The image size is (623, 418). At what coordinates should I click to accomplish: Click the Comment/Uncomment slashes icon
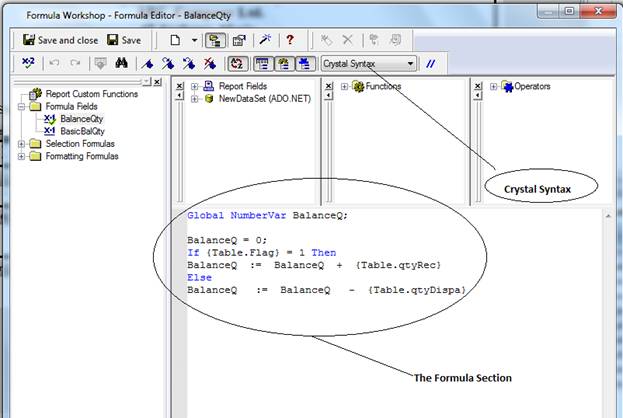click(x=431, y=64)
